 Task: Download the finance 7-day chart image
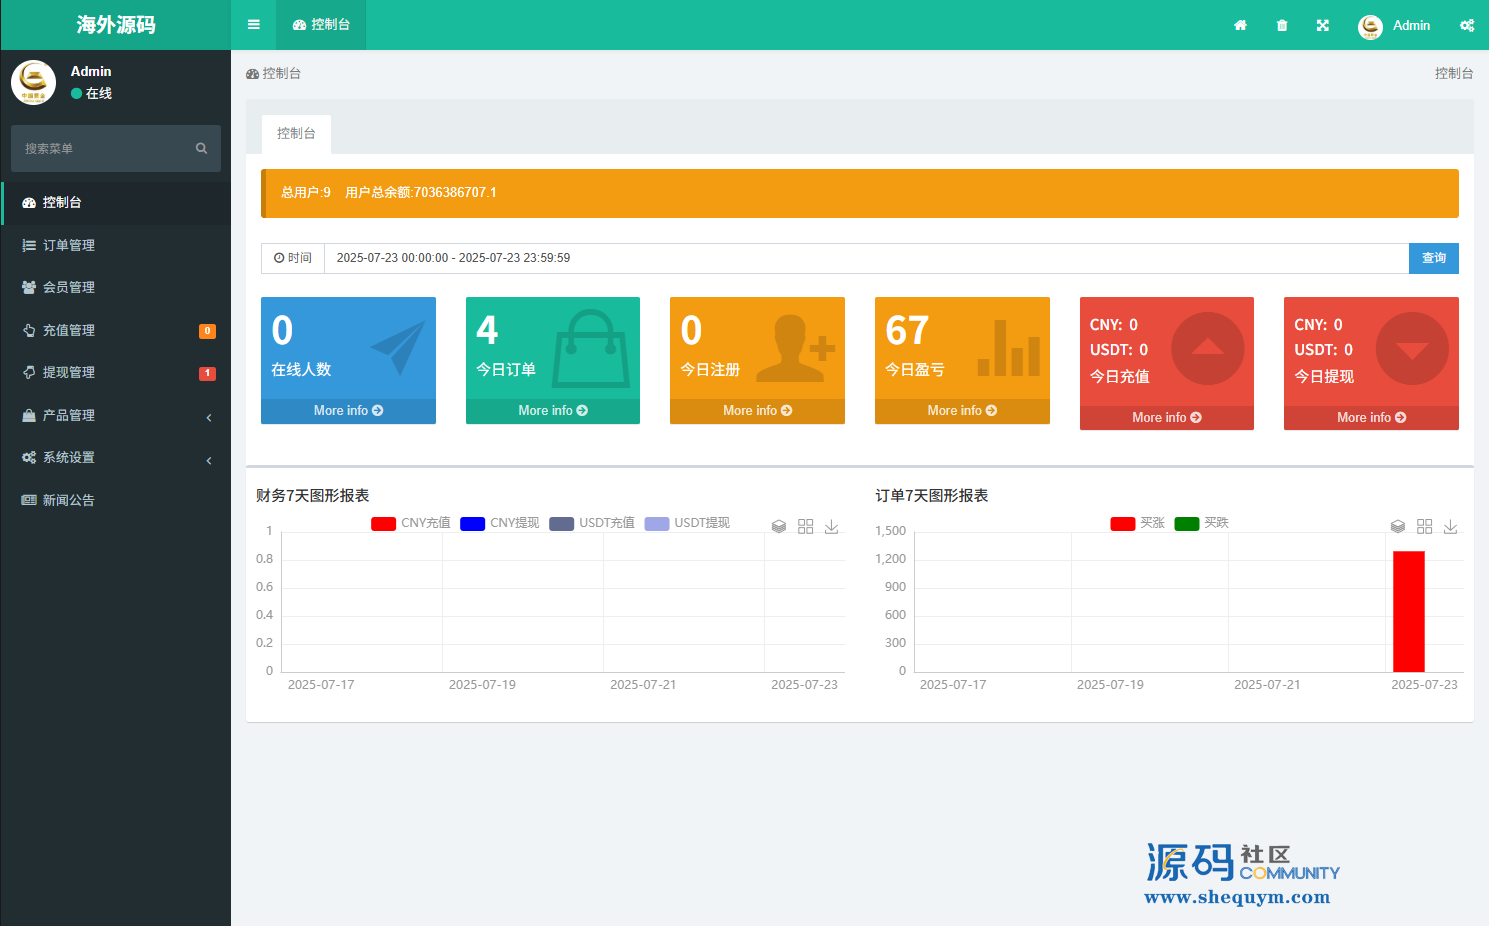(x=831, y=526)
